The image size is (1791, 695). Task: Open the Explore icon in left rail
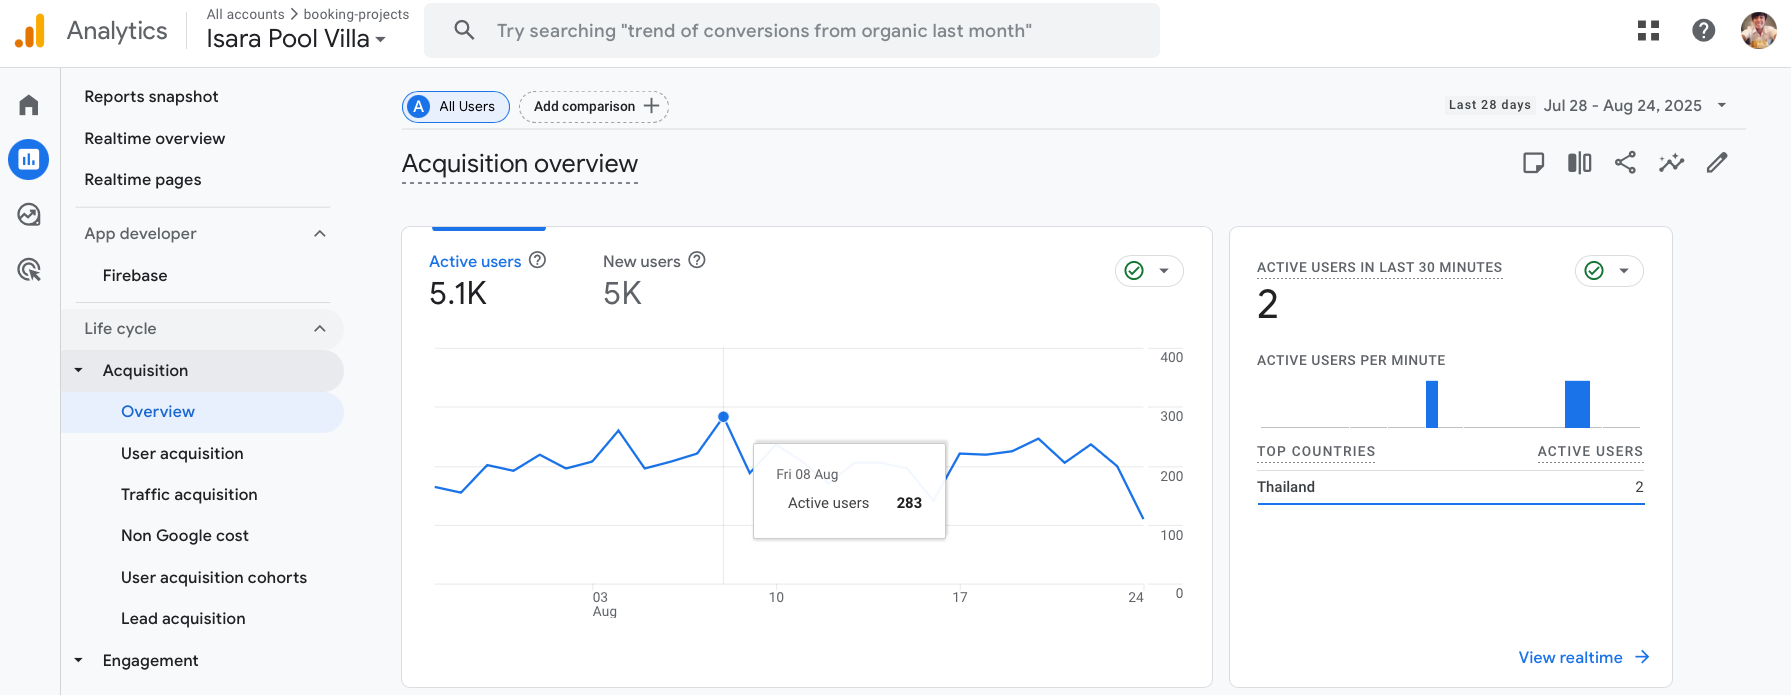pyautogui.click(x=29, y=214)
